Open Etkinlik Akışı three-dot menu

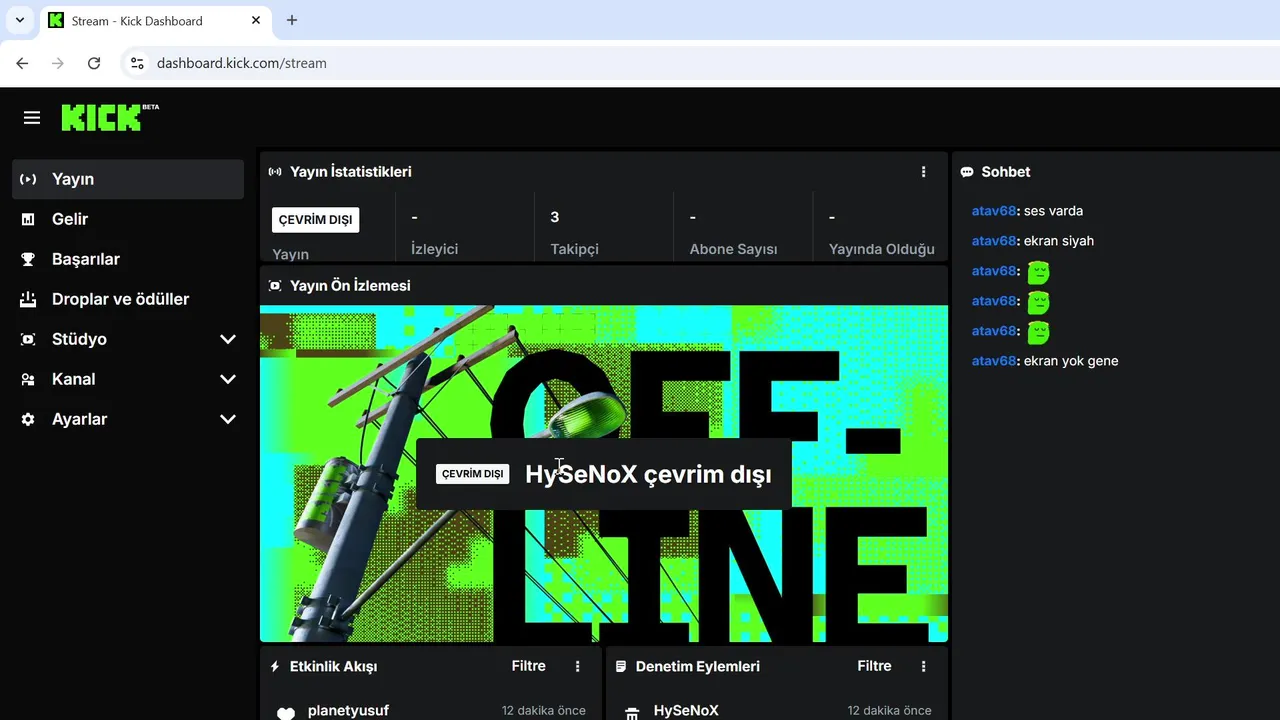[x=577, y=666]
